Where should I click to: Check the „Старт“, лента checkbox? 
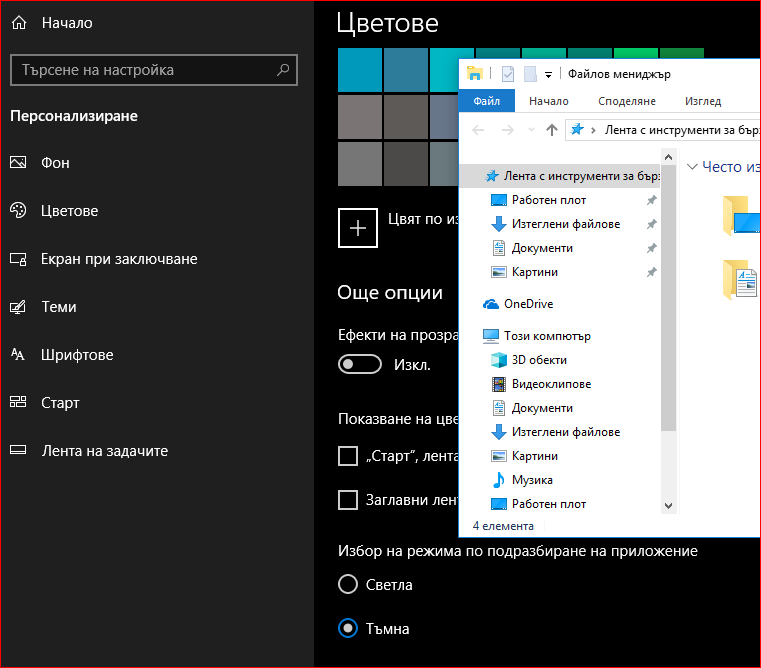(x=348, y=456)
